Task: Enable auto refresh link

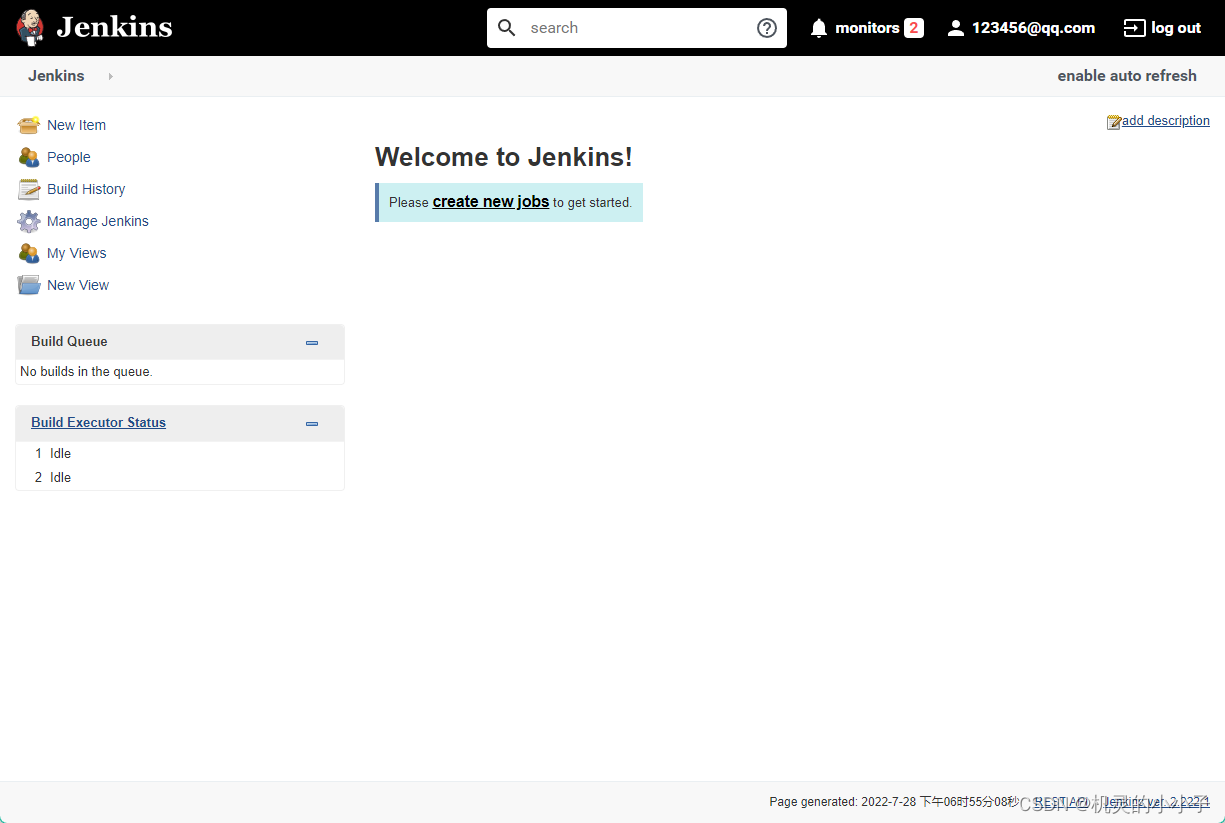Action: click(x=1127, y=76)
